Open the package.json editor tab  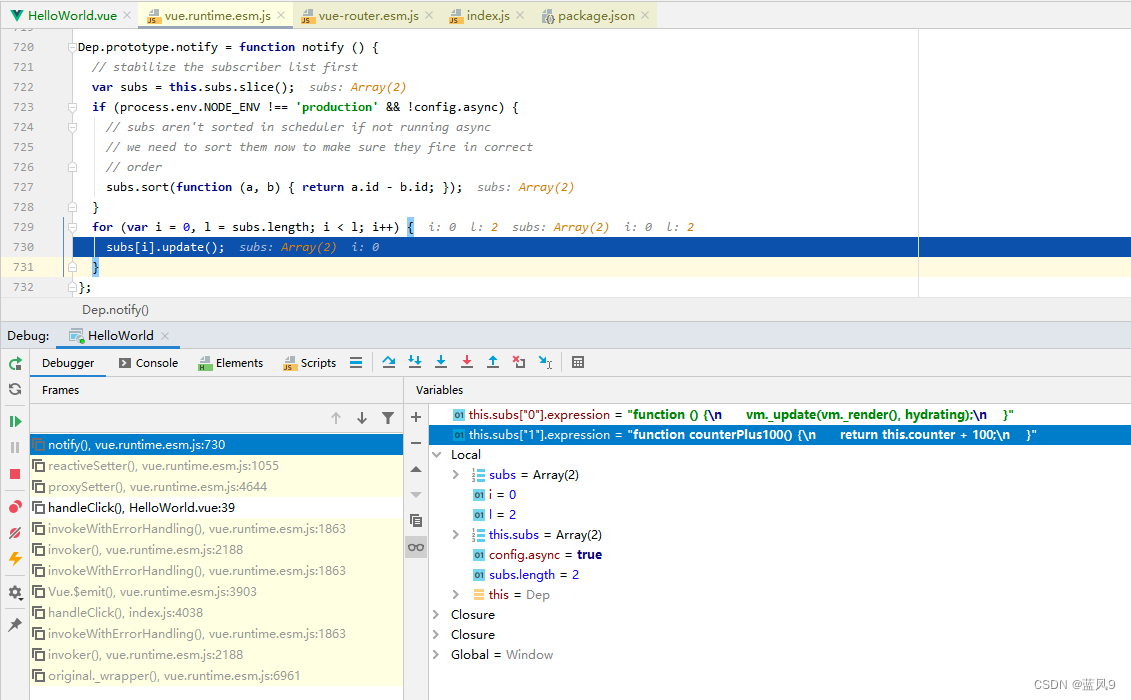click(595, 15)
